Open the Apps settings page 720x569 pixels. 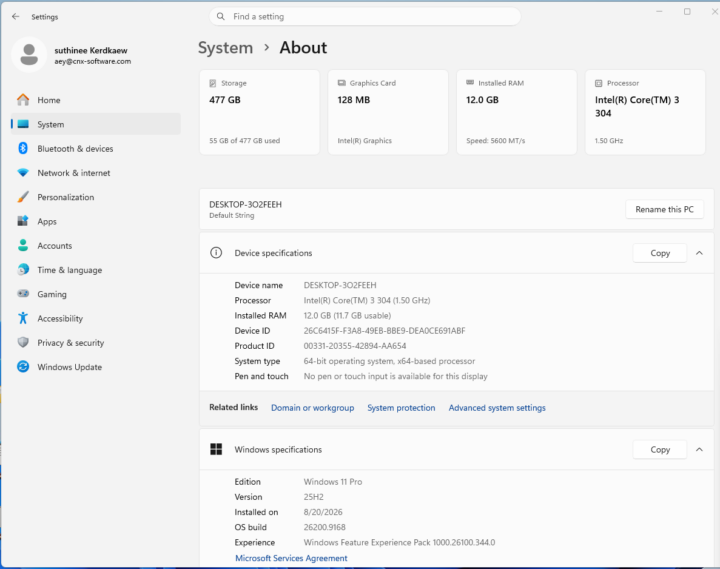coord(96,221)
